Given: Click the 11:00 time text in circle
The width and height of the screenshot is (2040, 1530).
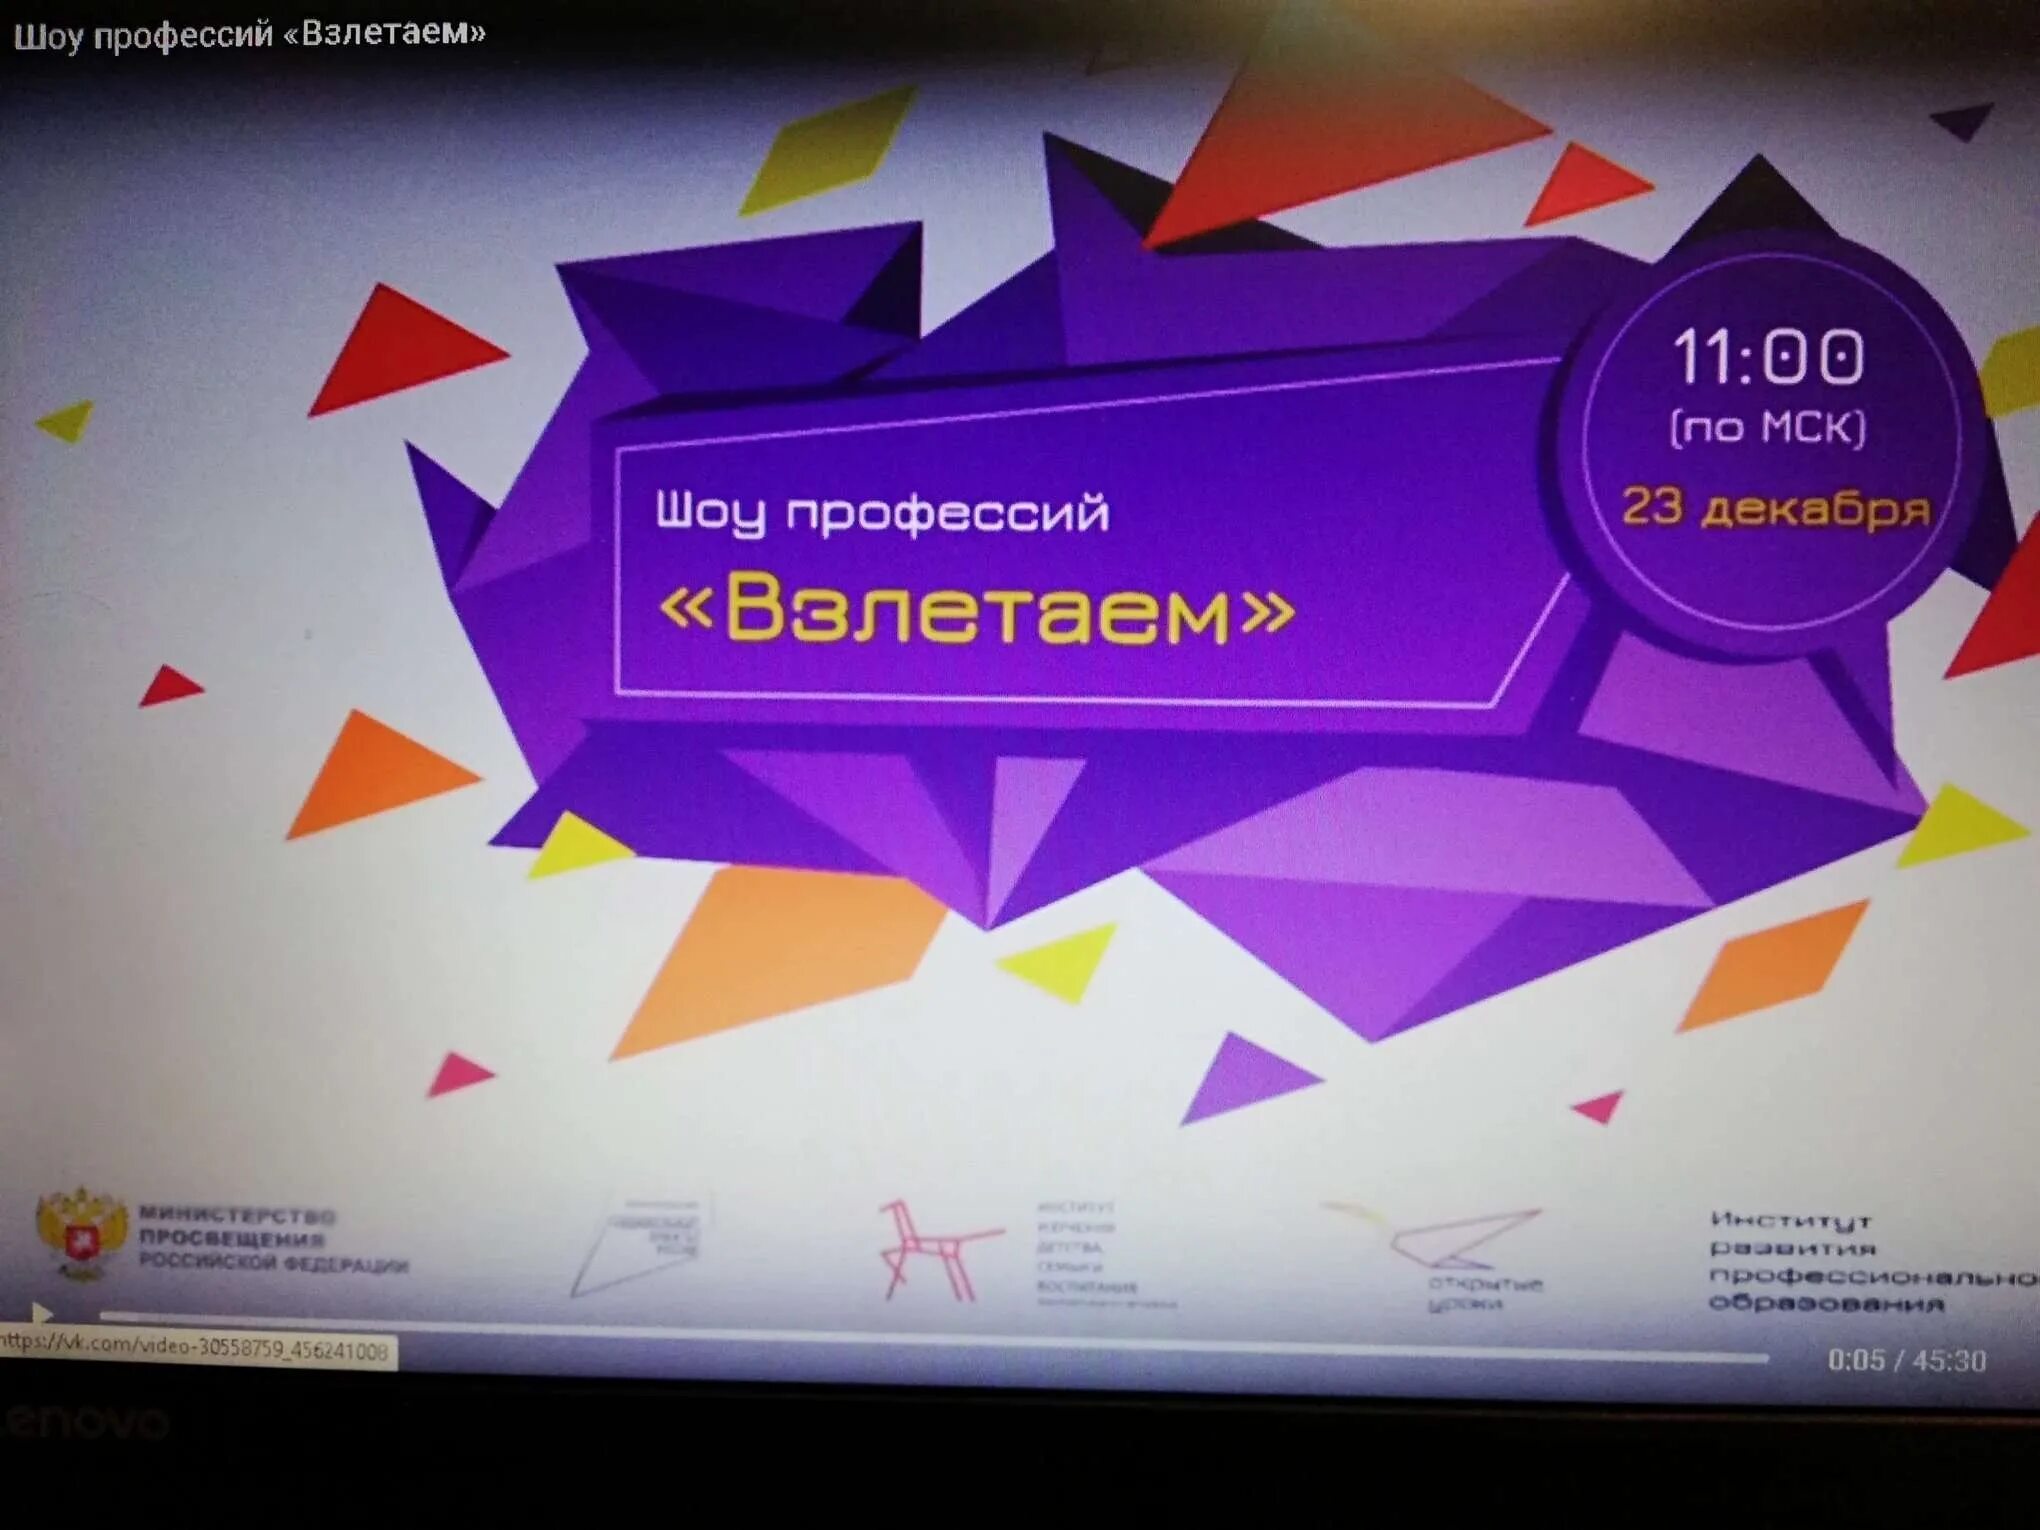Looking at the screenshot, I should point(1768,357).
